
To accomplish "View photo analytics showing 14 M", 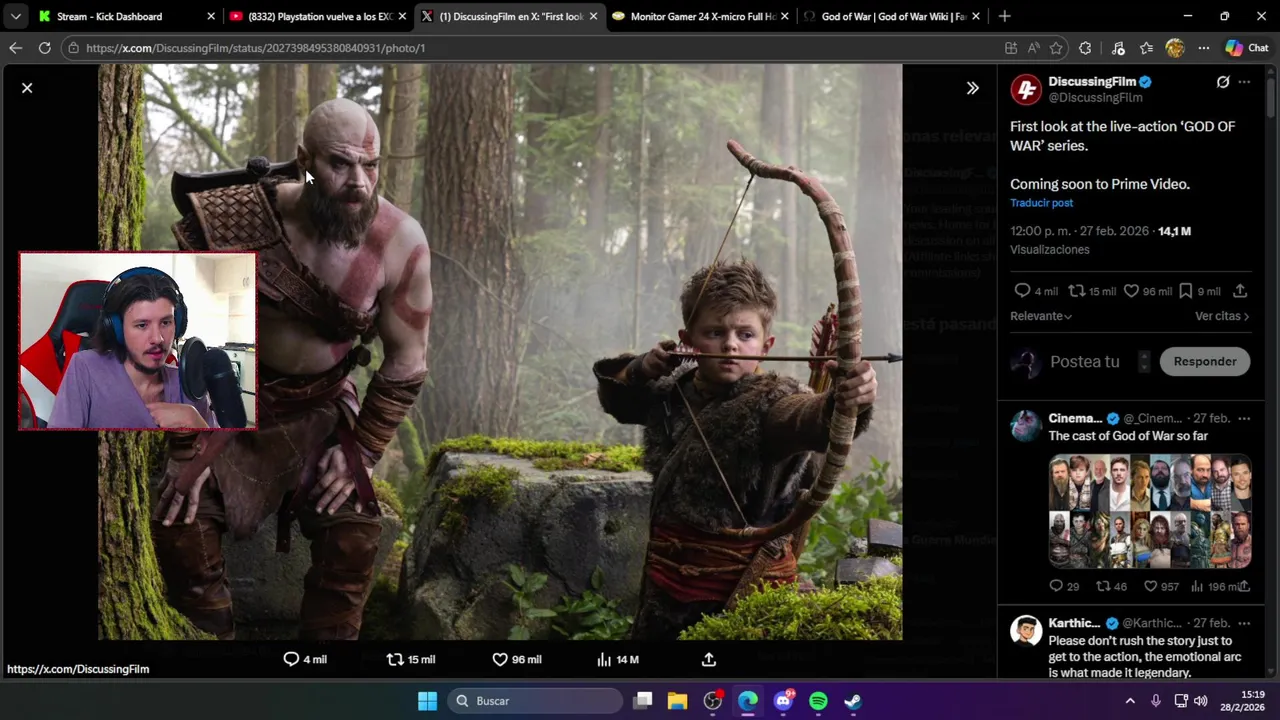I will (x=617, y=660).
